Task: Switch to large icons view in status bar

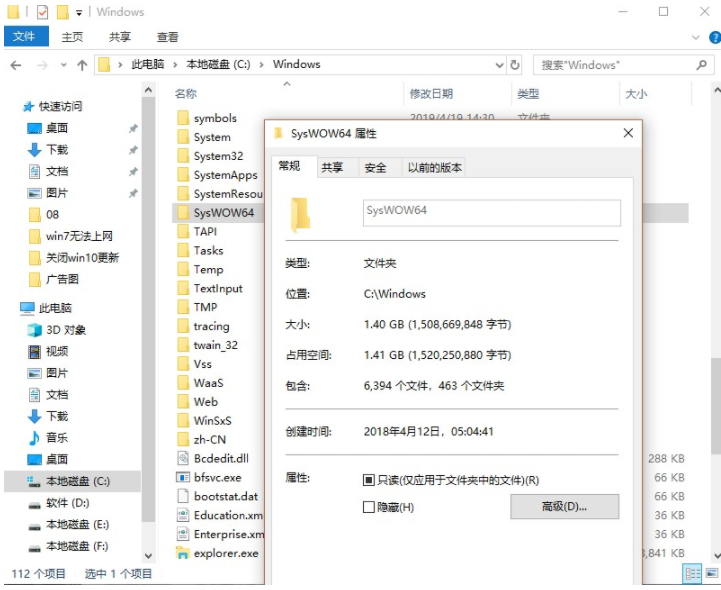Action: pyautogui.click(x=711, y=573)
